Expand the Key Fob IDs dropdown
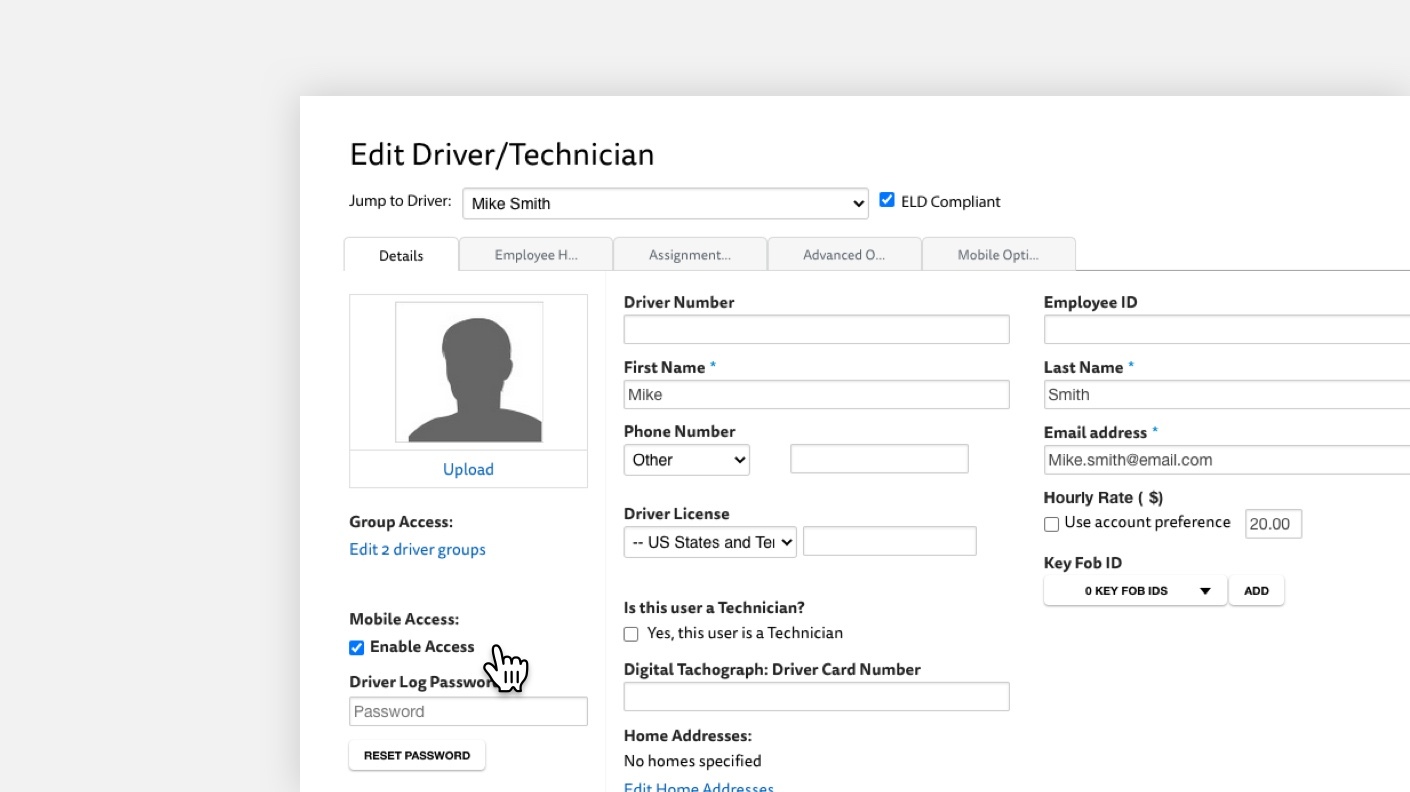1410x792 pixels. (x=1134, y=590)
